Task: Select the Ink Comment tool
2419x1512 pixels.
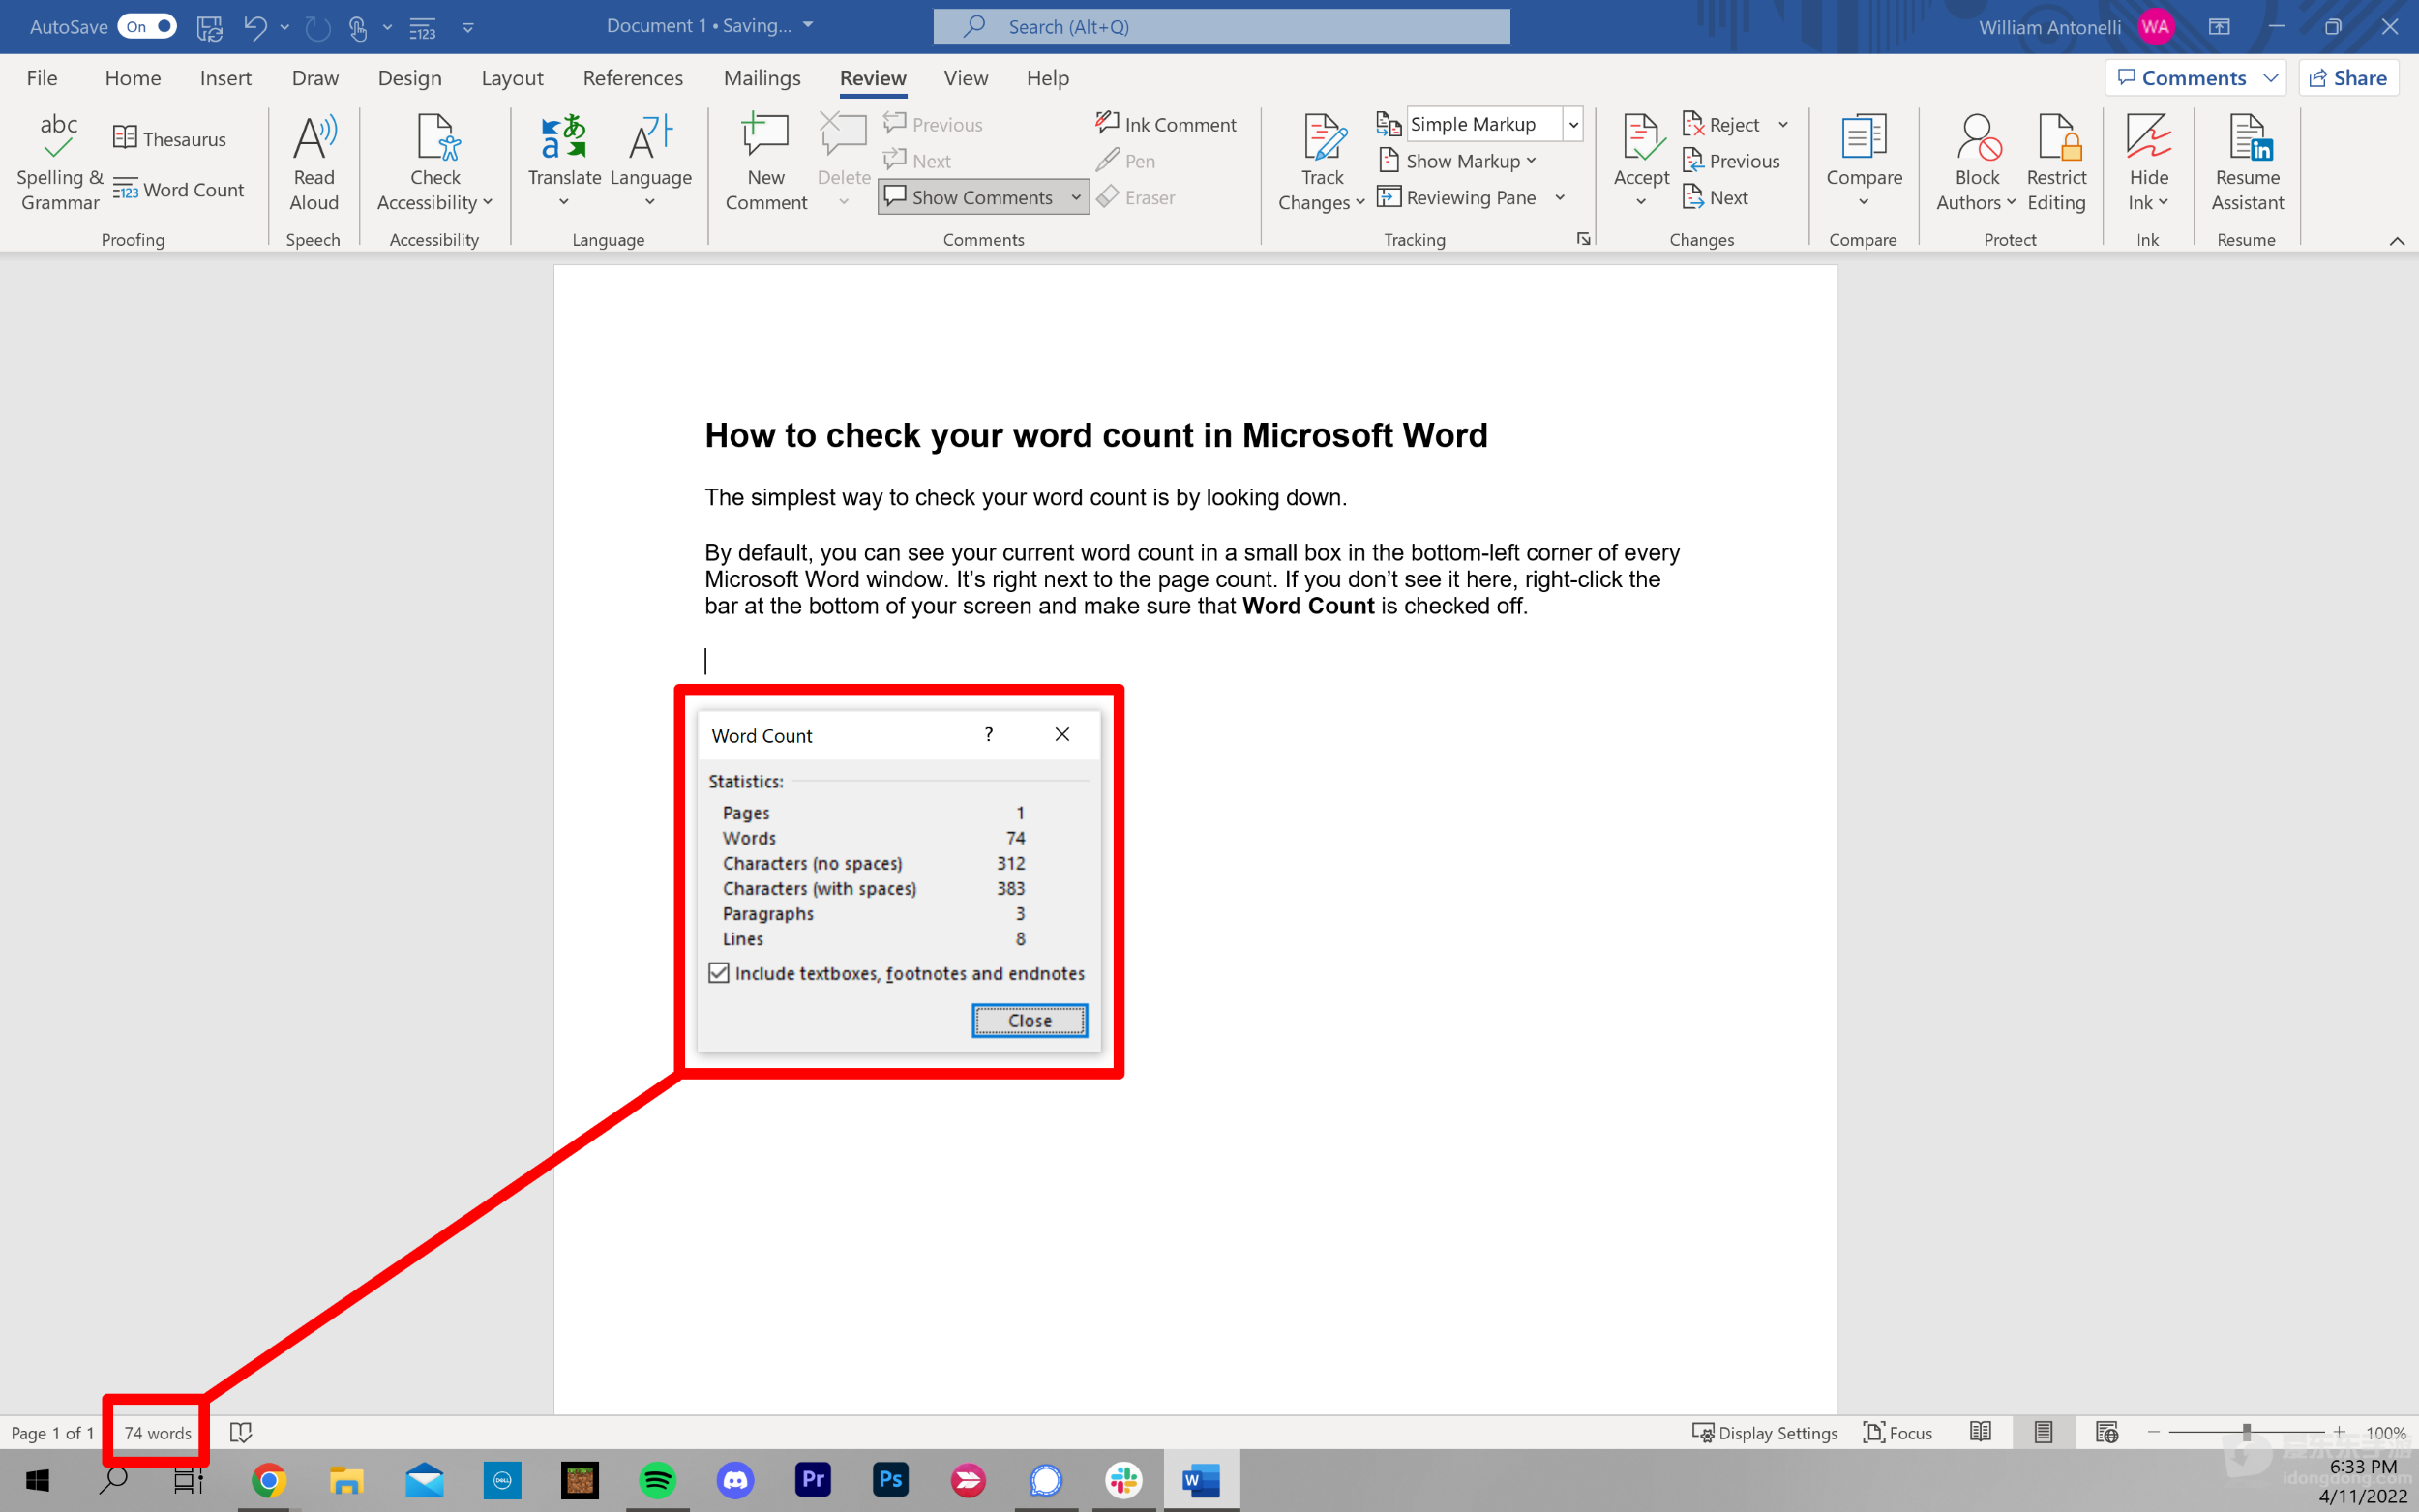Action: click(x=1166, y=124)
